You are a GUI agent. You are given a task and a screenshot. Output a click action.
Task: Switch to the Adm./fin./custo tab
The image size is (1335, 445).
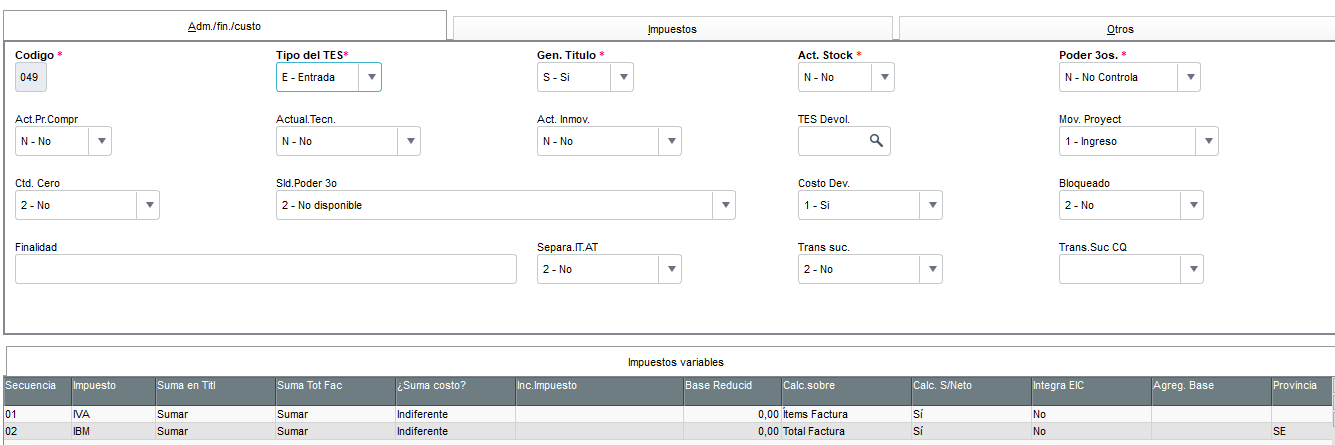tap(224, 26)
